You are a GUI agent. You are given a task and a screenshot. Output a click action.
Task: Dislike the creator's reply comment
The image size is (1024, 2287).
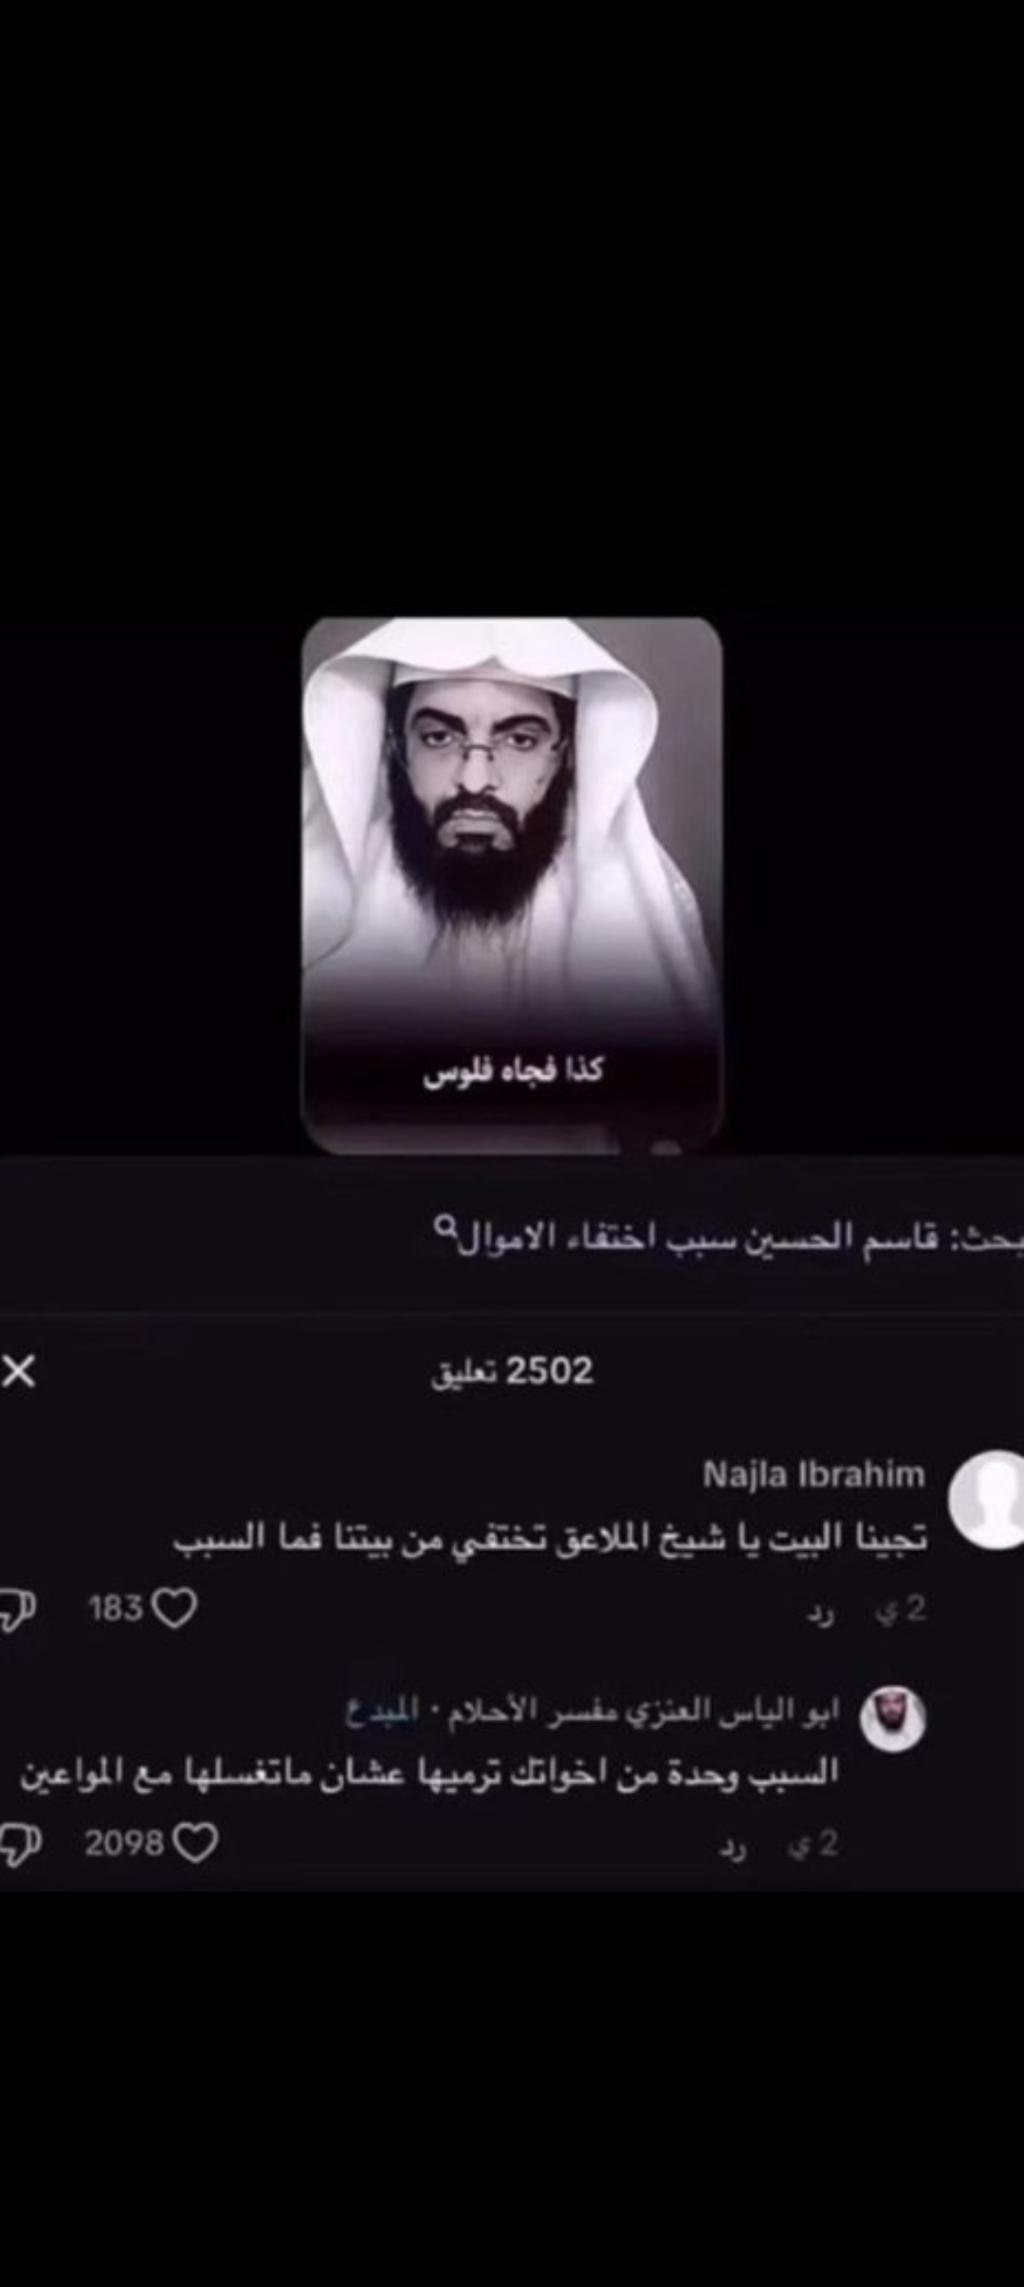coord(19,1845)
